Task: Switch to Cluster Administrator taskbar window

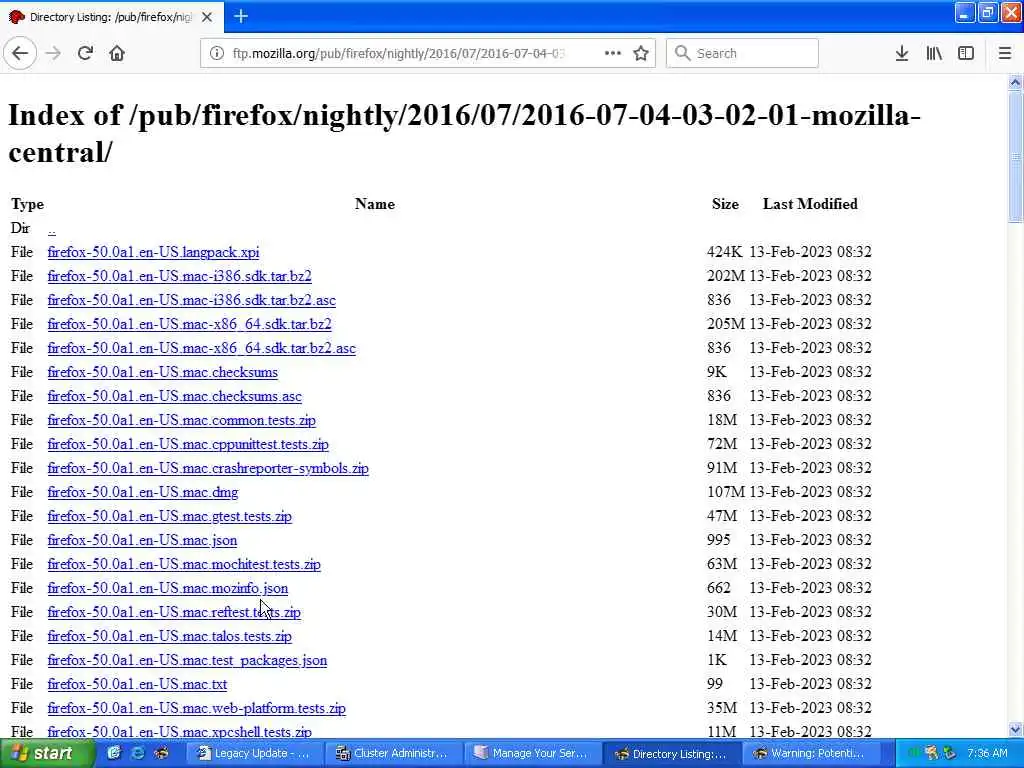Action: click(x=393, y=754)
